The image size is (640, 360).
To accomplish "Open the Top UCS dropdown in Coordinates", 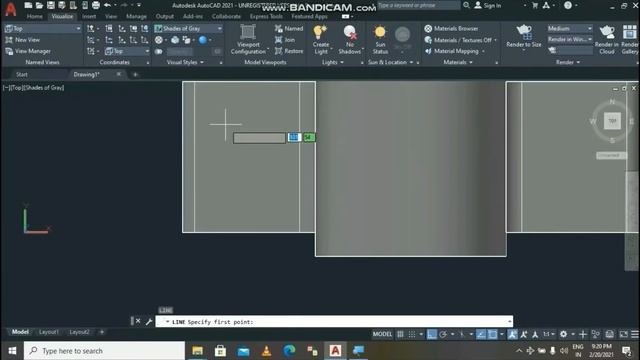I will (127, 51).
